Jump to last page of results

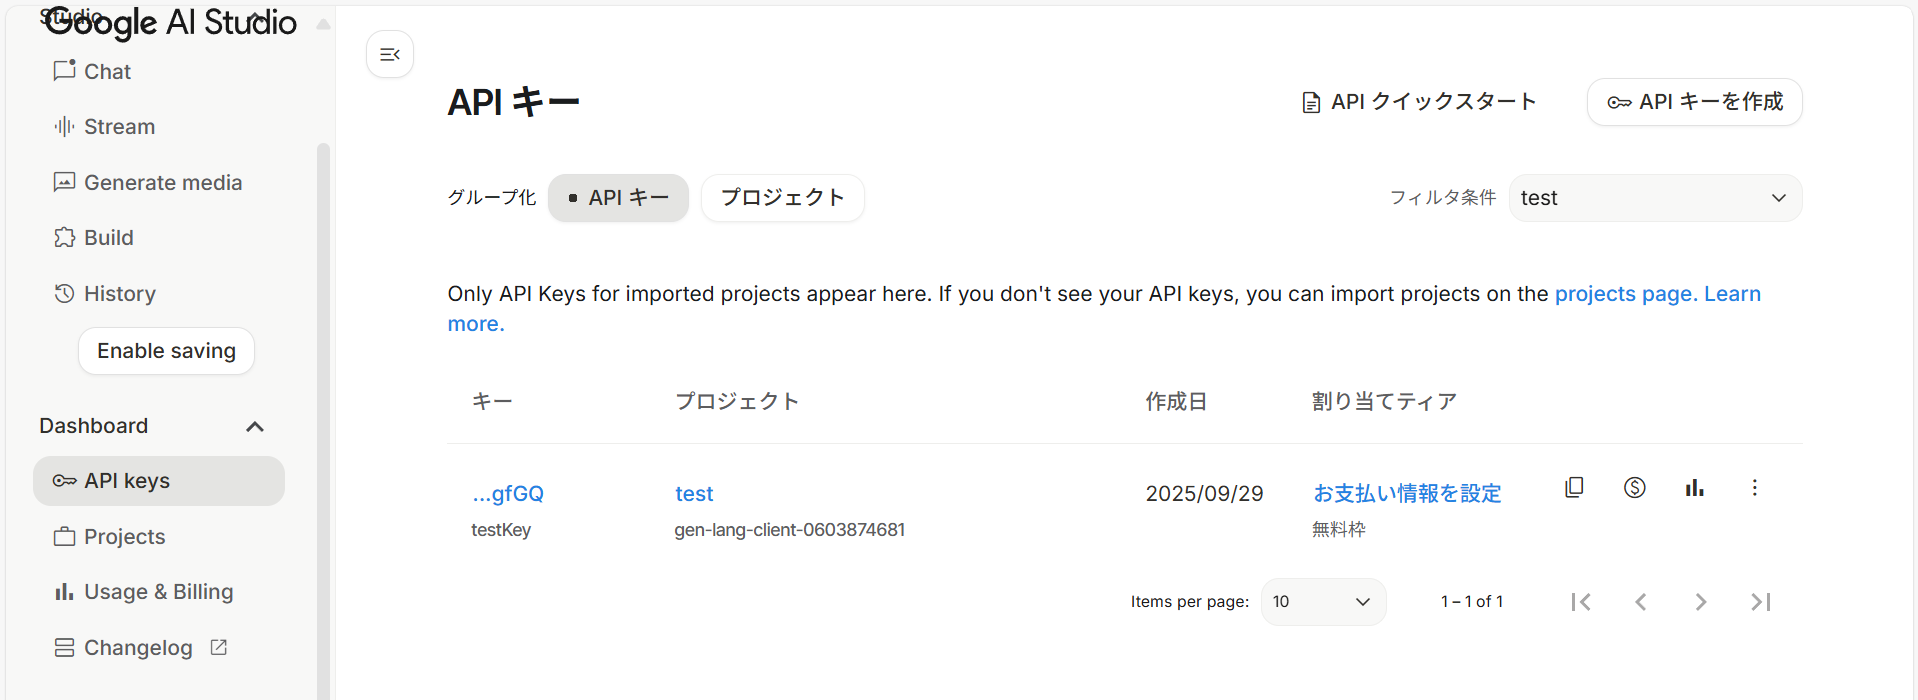click(x=1760, y=602)
